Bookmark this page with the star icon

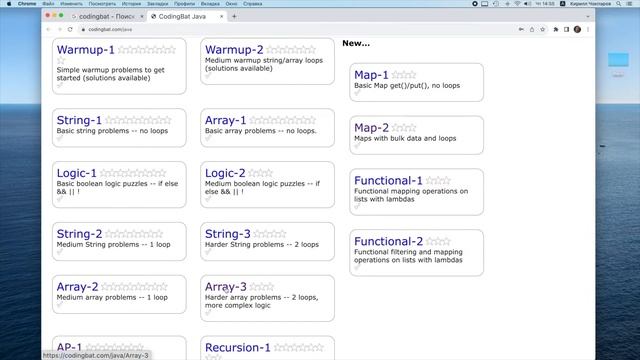pos(542,29)
